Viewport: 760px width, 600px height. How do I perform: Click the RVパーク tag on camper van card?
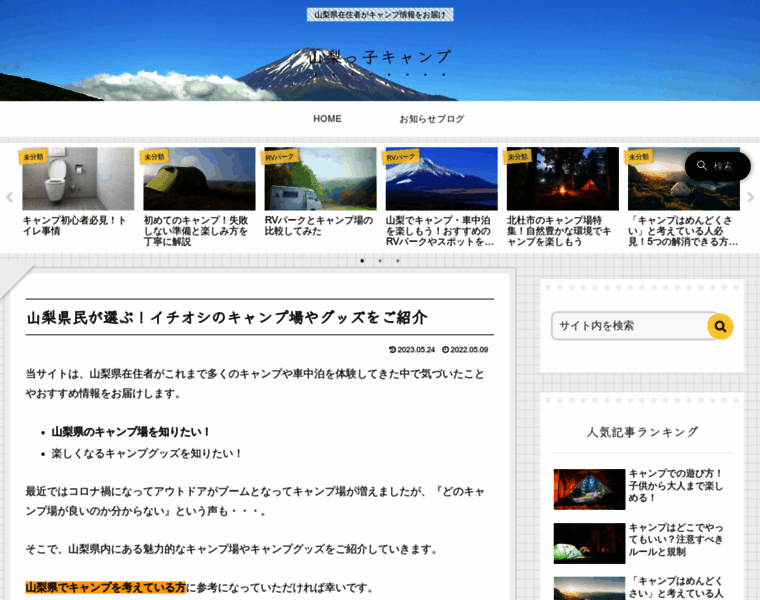(280, 157)
